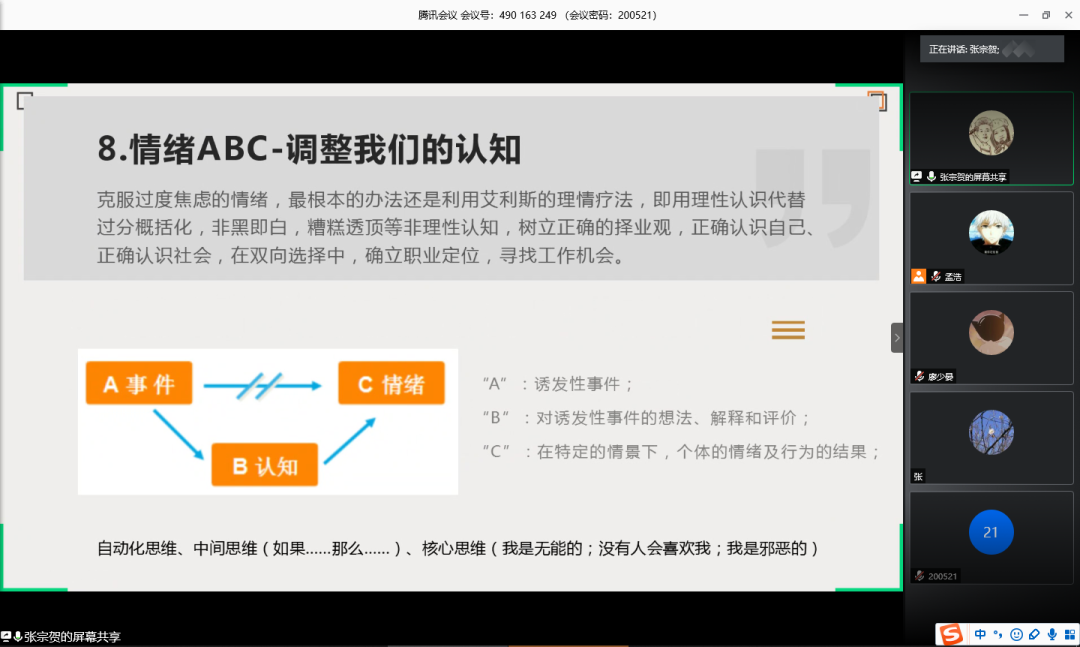
Task: Click the 正在讲话: 张宗贺 speaker banner
Action: (991, 48)
